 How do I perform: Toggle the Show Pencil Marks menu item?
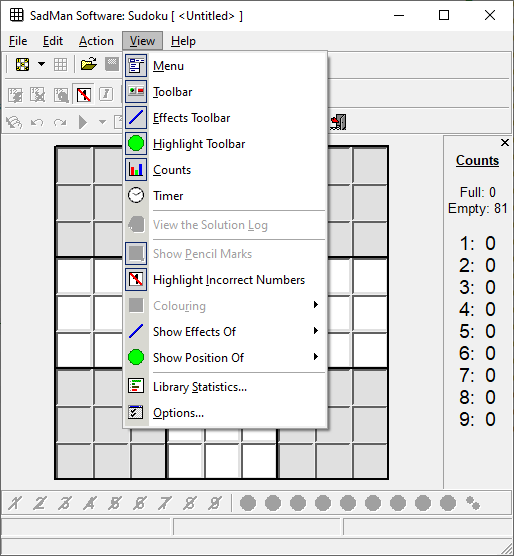pos(225,254)
